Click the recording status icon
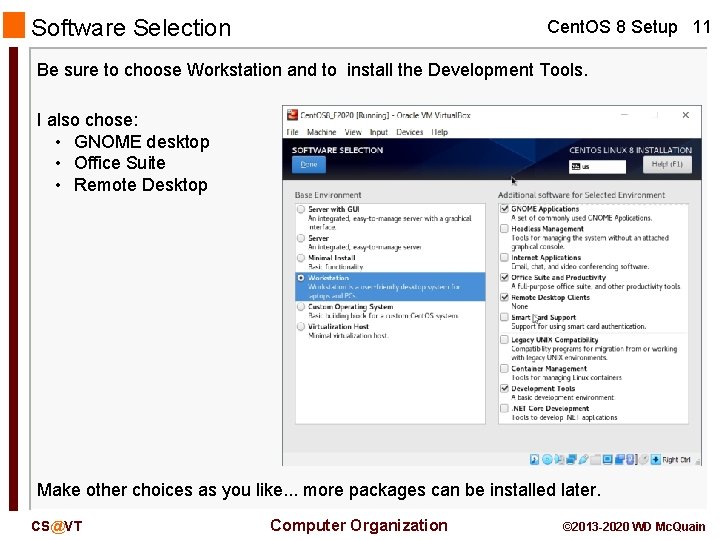This screenshot has width=720, height=540. point(620,460)
